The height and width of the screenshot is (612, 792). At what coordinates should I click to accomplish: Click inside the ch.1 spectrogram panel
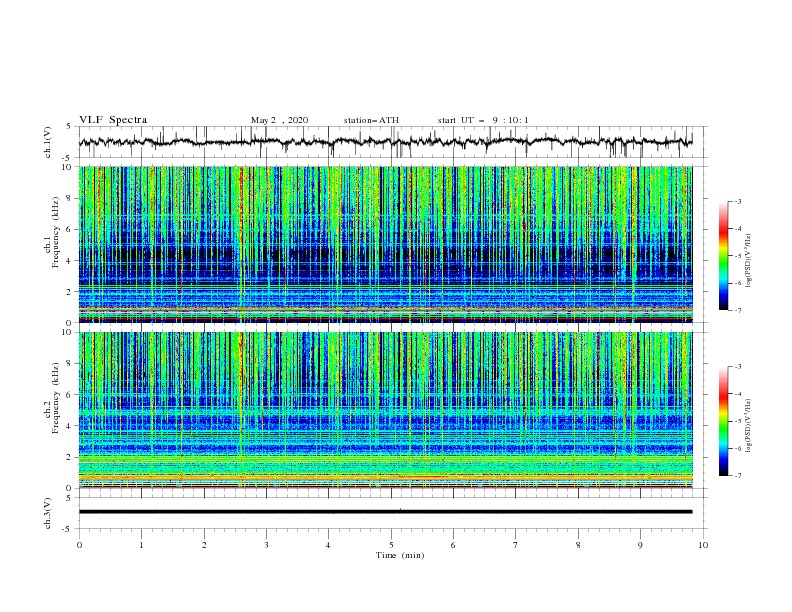point(386,244)
